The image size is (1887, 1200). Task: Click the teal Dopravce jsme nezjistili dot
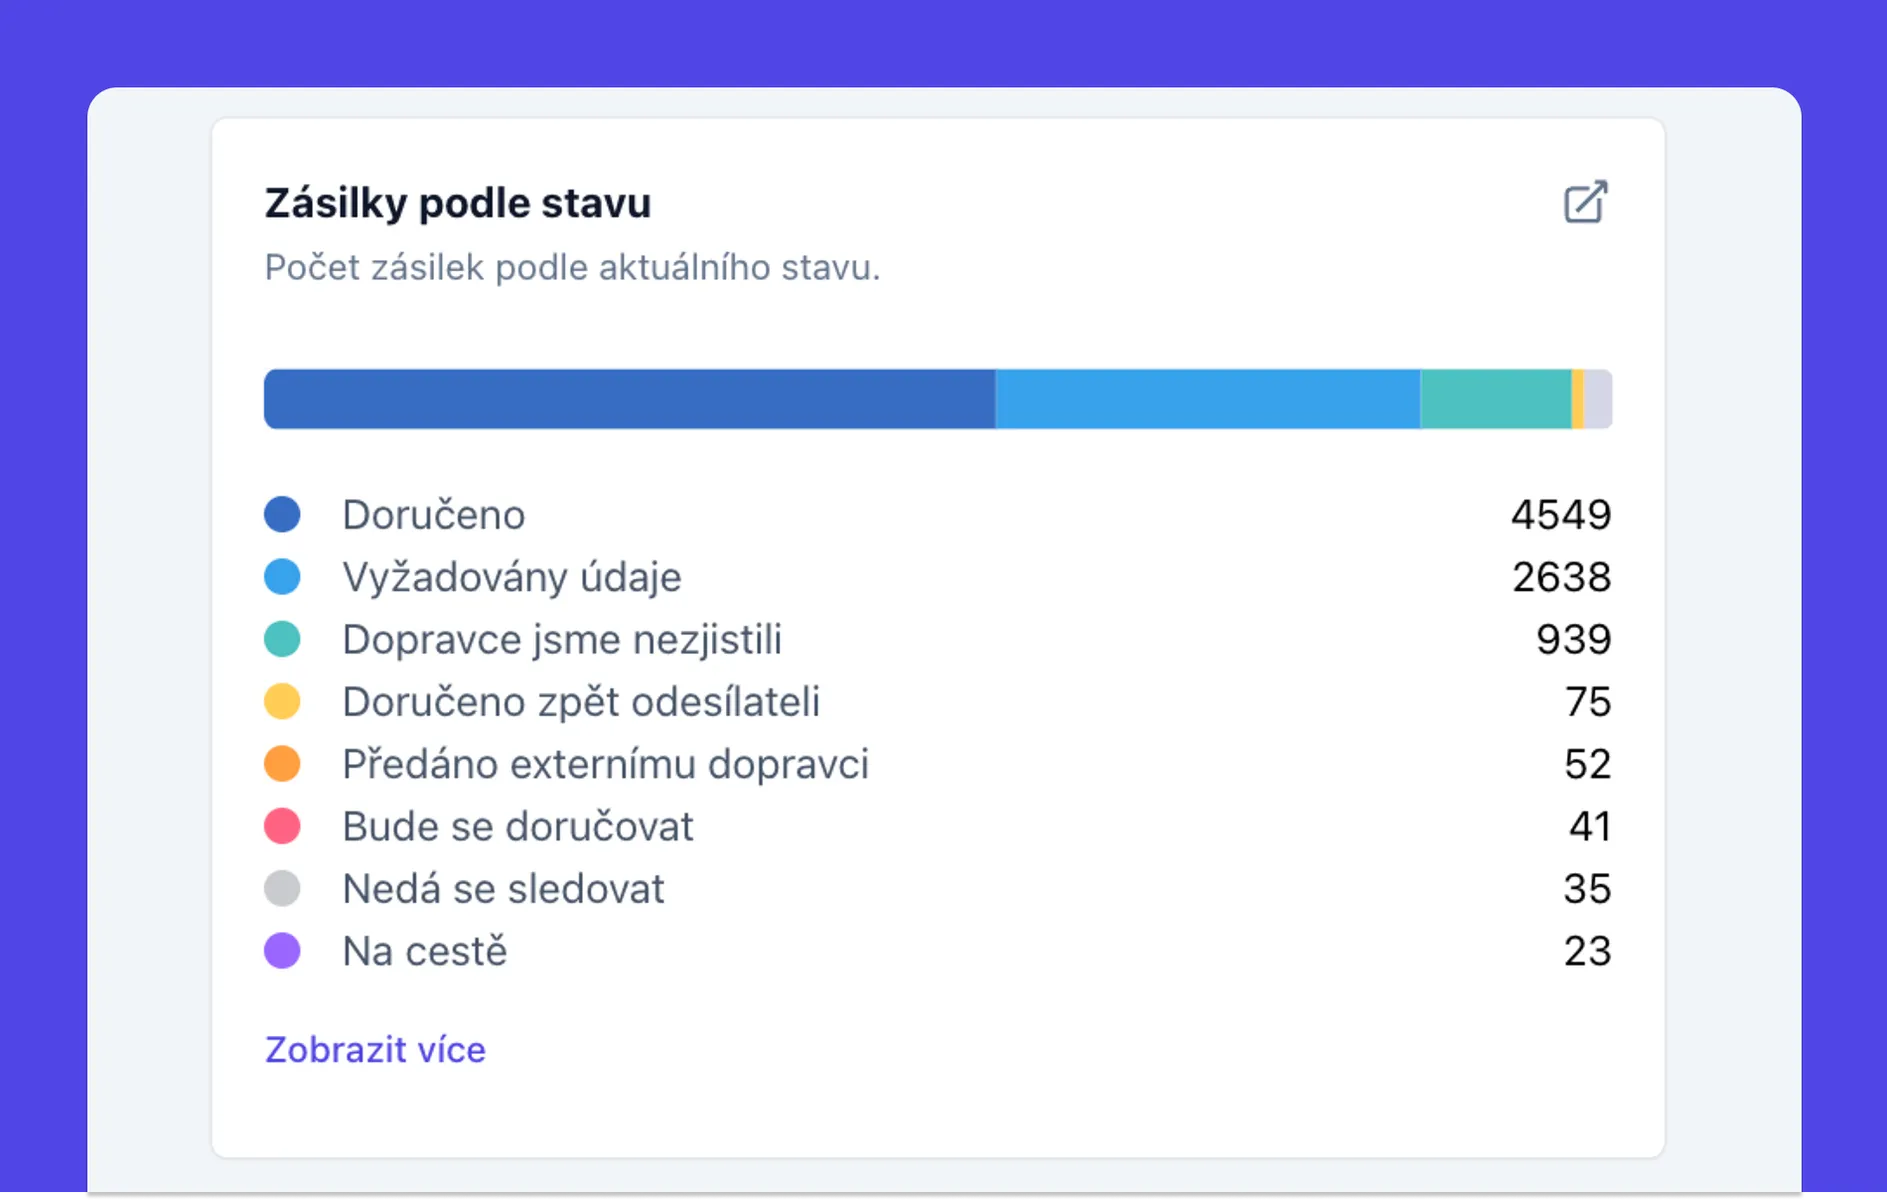coord(283,639)
